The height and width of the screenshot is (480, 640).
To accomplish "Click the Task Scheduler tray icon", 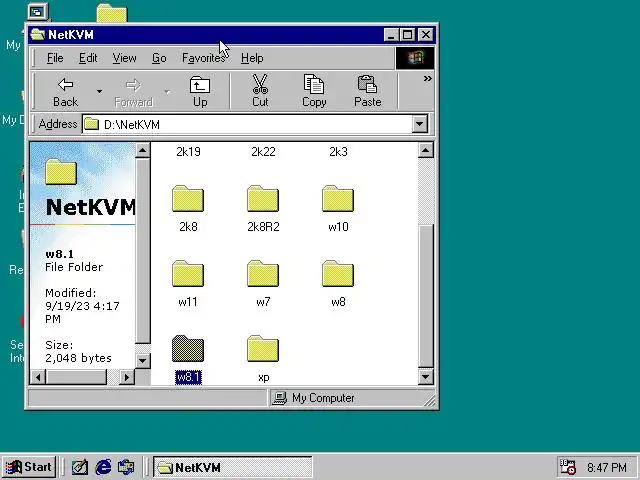I will click(x=567, y=467).
